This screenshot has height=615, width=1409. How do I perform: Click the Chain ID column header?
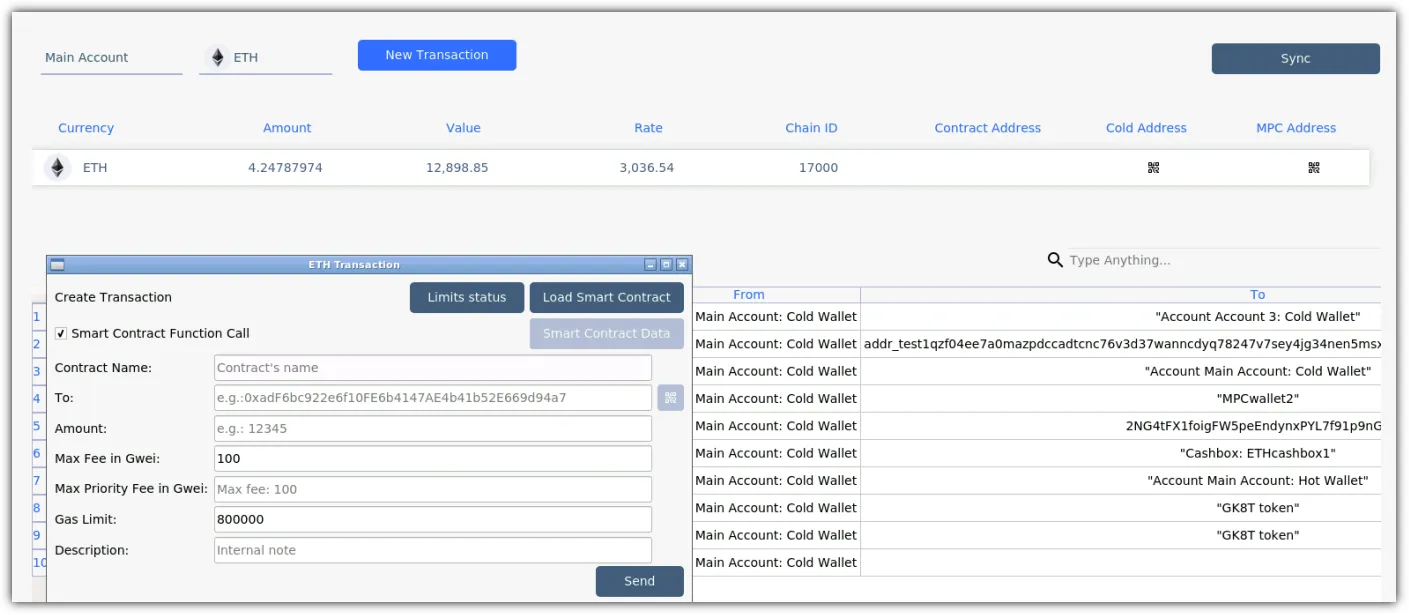pyautogui.click(x=811, y=128)
